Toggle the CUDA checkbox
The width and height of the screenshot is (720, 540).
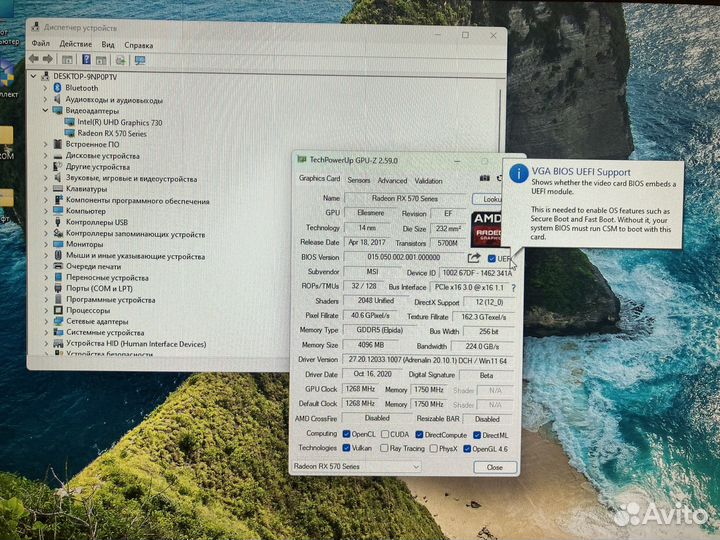coord(387,434)
